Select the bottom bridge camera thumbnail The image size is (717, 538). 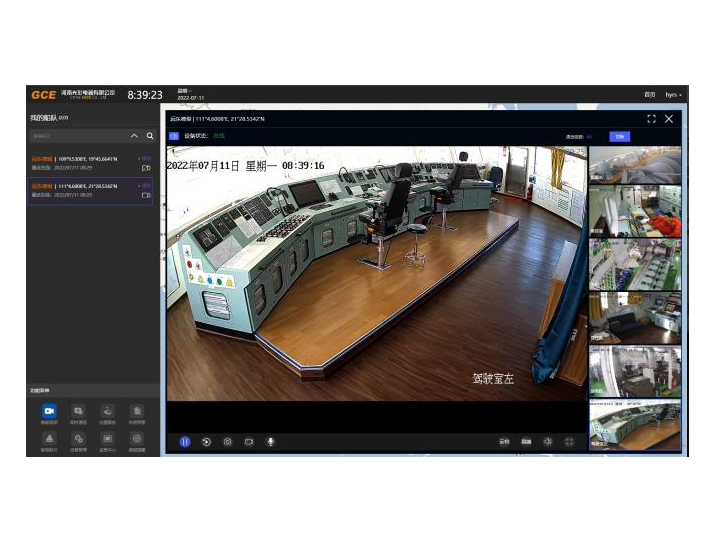click(x=634, y=424)
